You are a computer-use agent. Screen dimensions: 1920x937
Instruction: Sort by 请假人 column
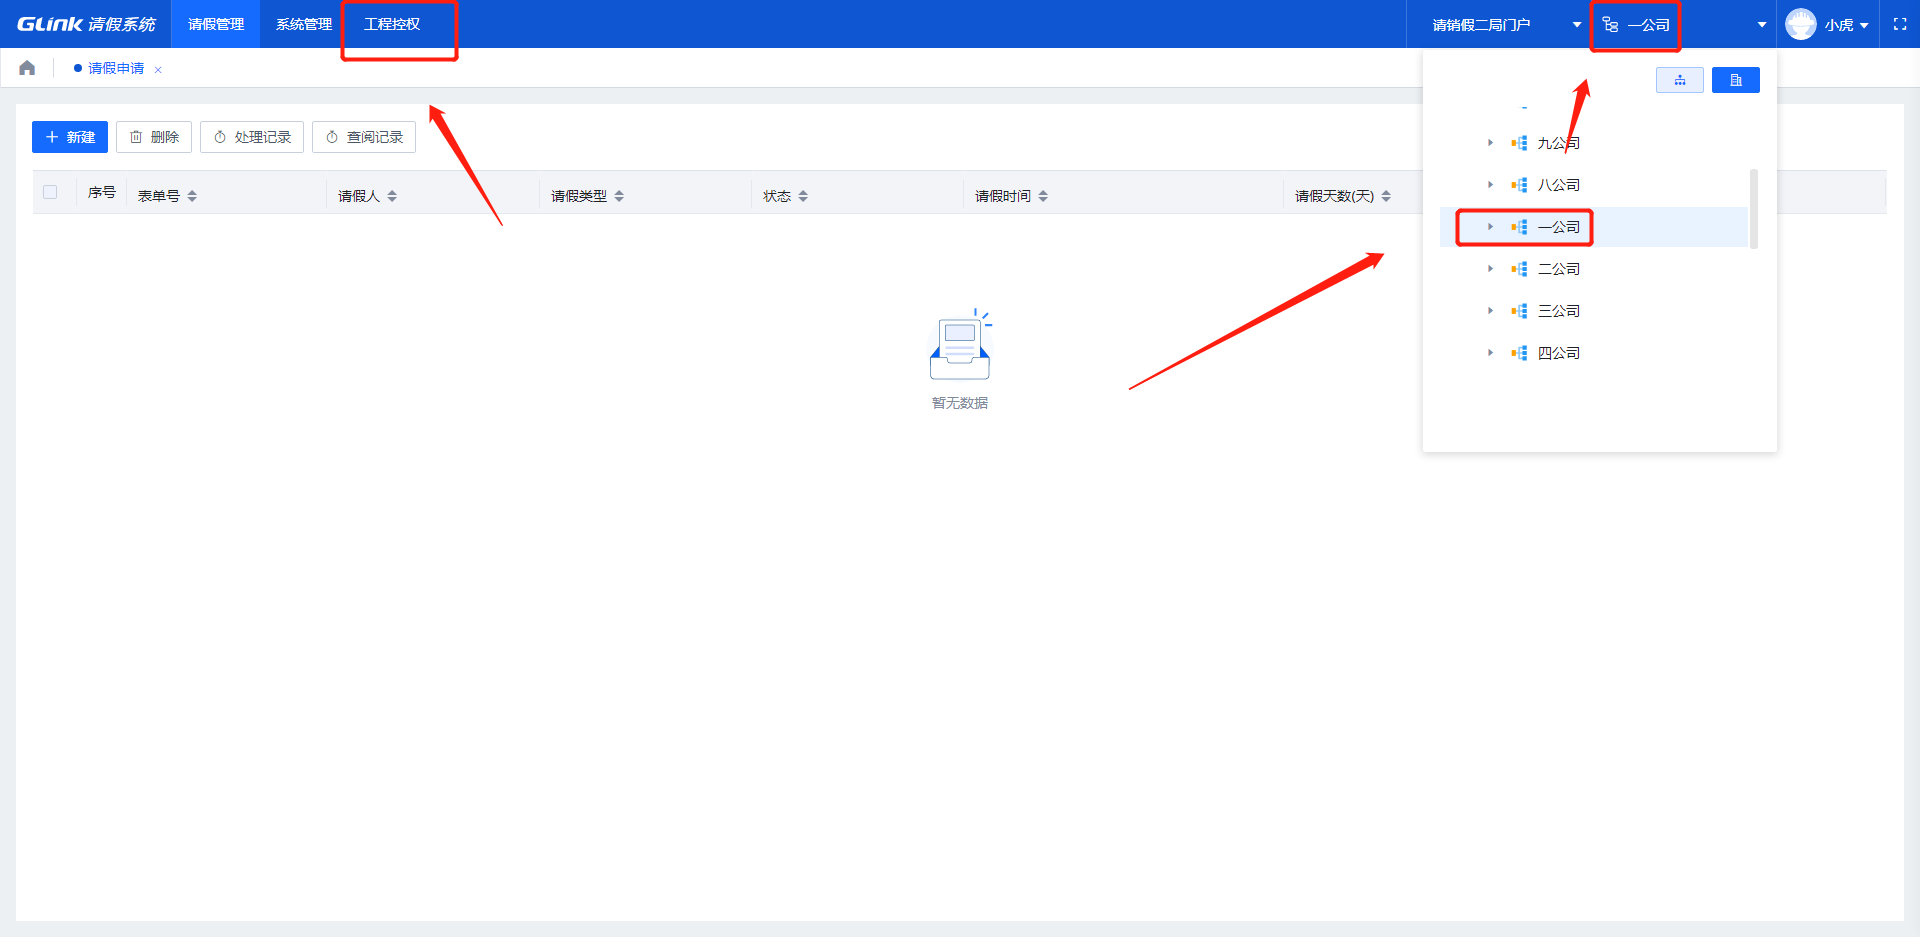[392, 196]
